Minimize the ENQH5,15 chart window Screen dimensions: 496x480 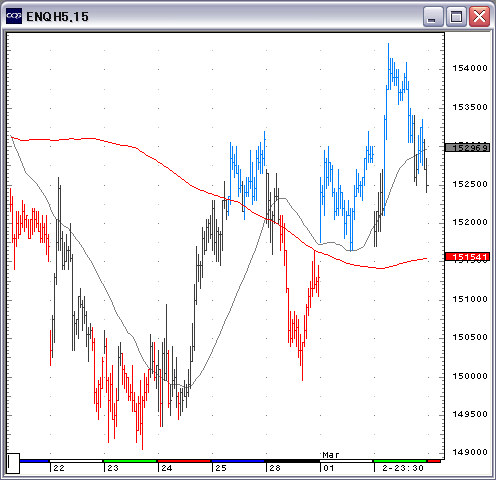[433, 16]
